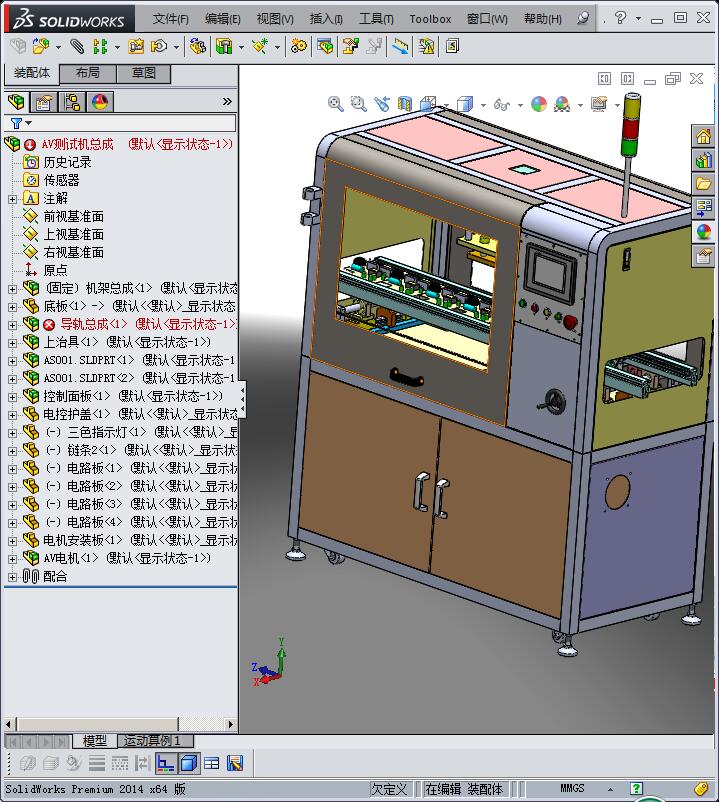Expand the 注解 annotations tree node
The height and width of the screenshot is (802, 719).
(x=12, y=199)
